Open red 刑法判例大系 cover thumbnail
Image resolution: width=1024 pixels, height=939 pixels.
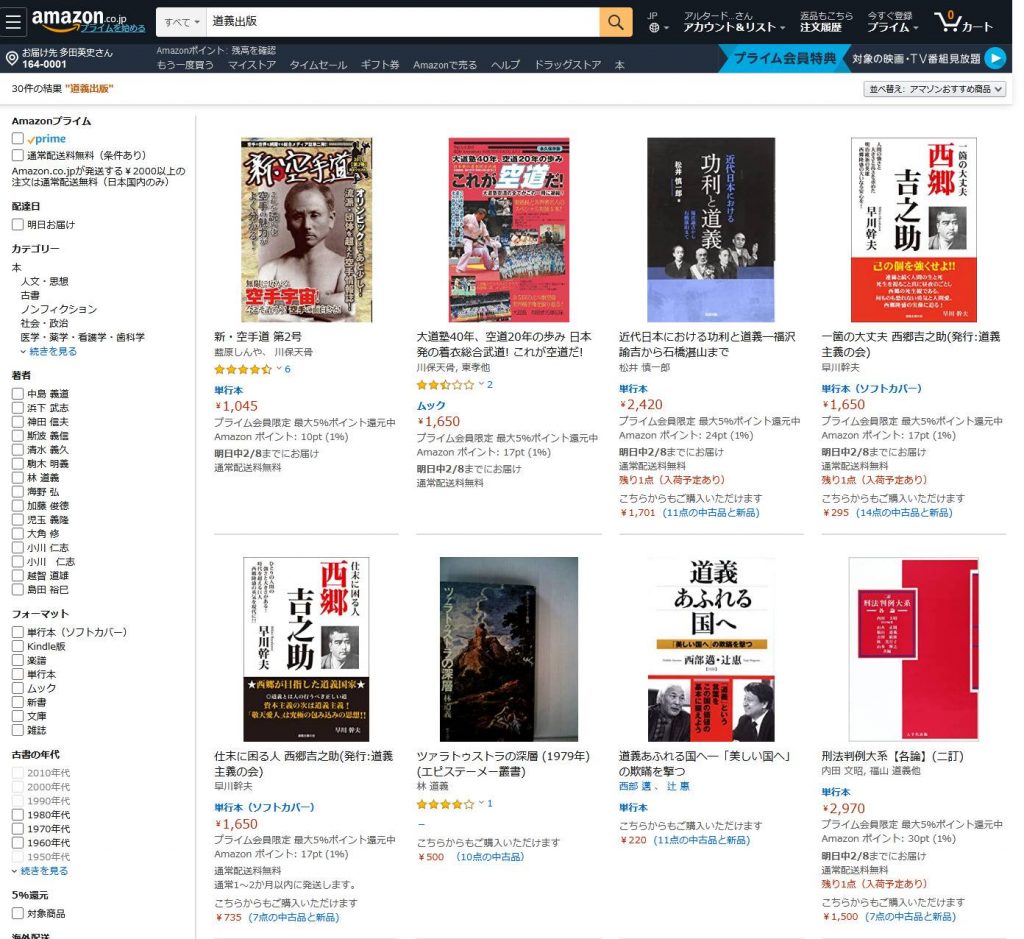click(x=914, y=649)
